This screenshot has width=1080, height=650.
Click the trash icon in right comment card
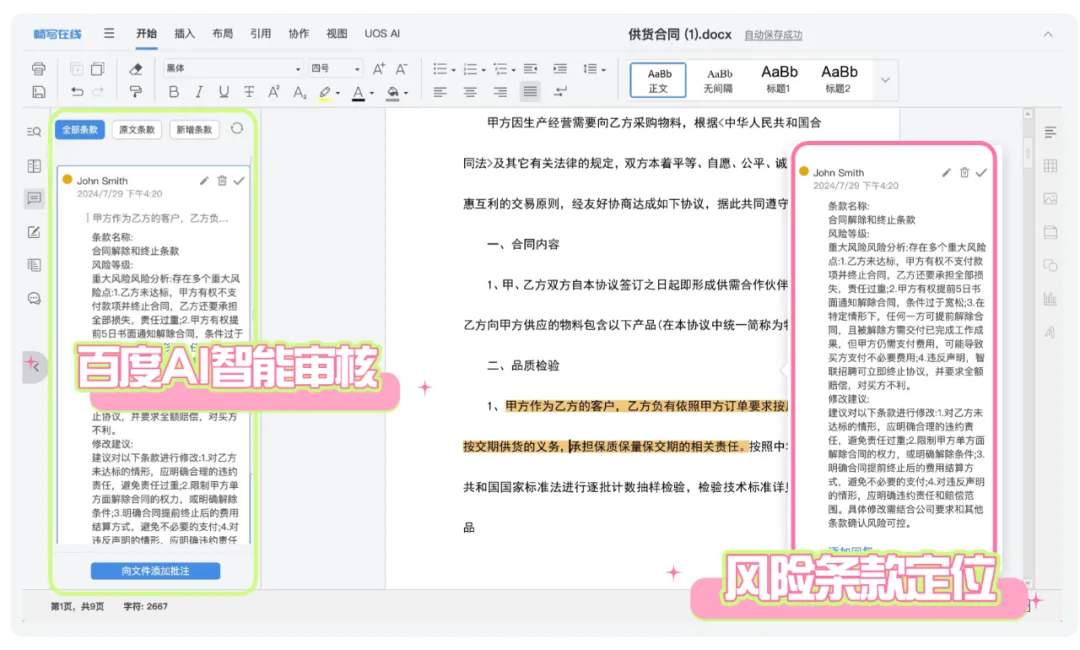point(964,173)
